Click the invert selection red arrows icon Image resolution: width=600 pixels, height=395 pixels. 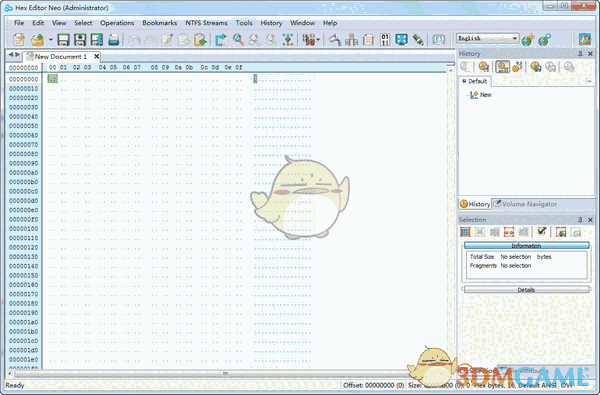pyautogui.click(x=509, y=232)
